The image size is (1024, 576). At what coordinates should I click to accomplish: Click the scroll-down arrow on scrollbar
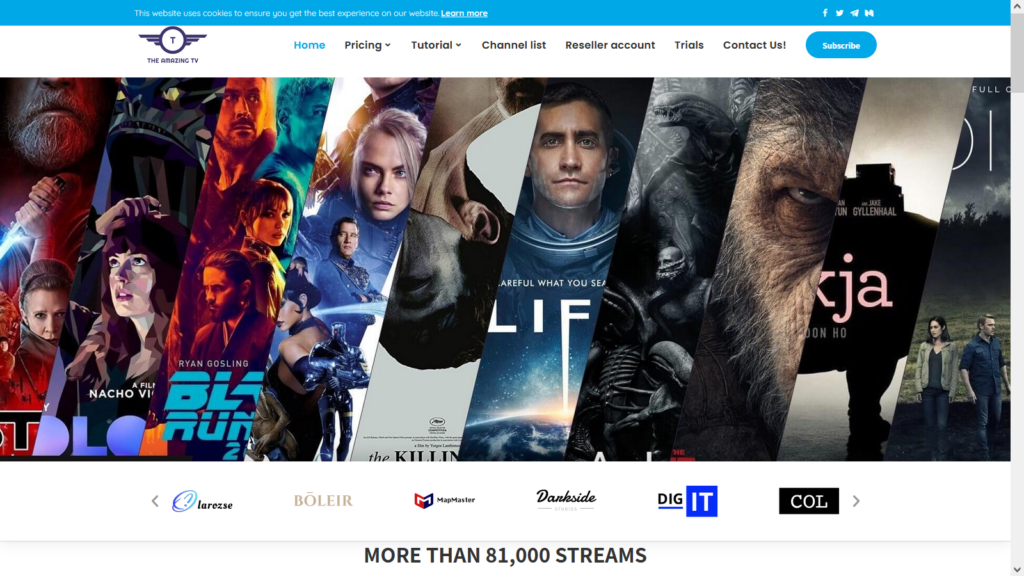pyautogui.click(x=1017, y=570)
